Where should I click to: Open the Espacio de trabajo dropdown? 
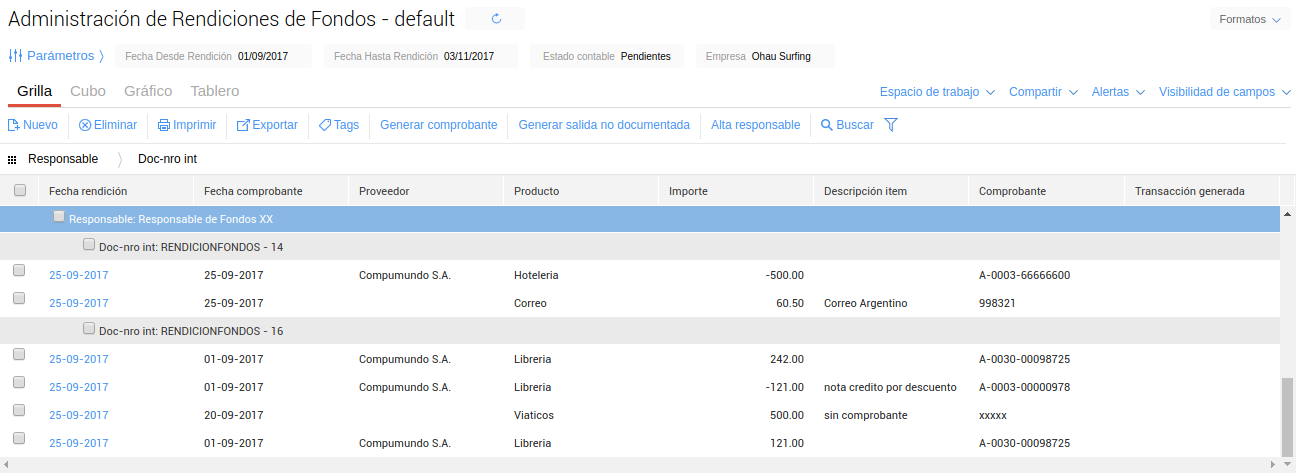click(937, 92)
